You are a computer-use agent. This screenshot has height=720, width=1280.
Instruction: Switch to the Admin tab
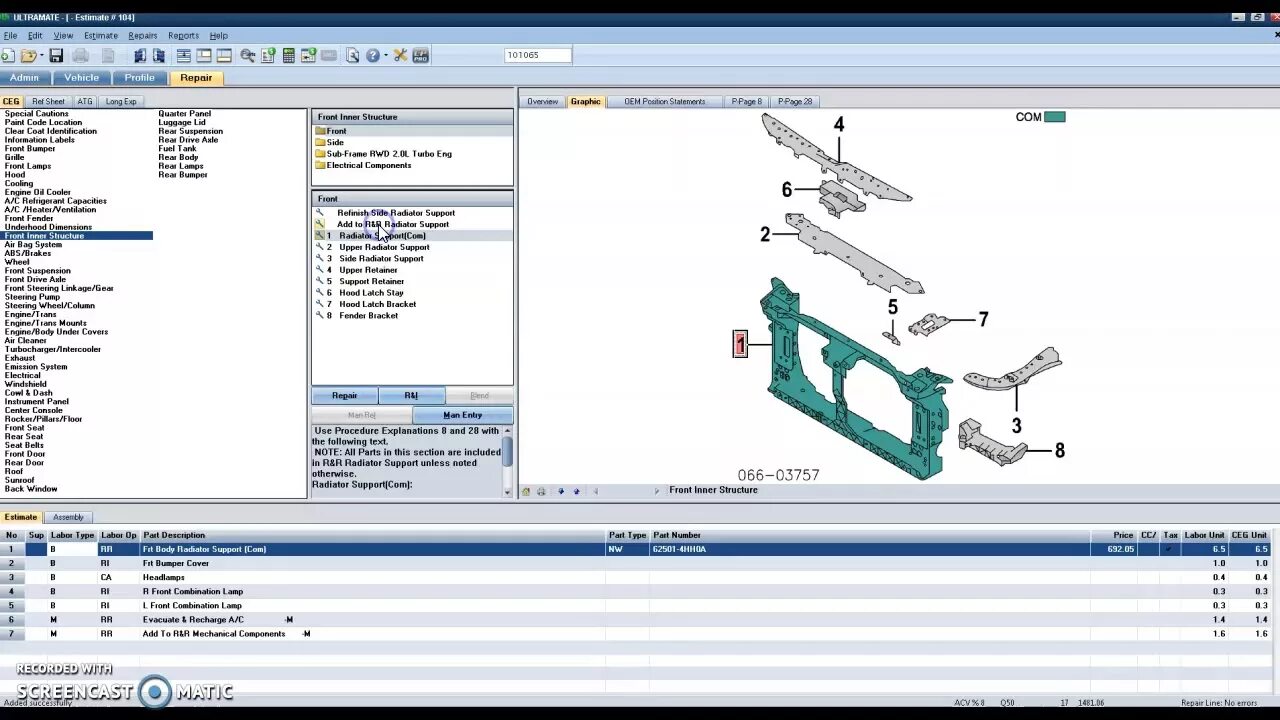[x=24, y=78]
